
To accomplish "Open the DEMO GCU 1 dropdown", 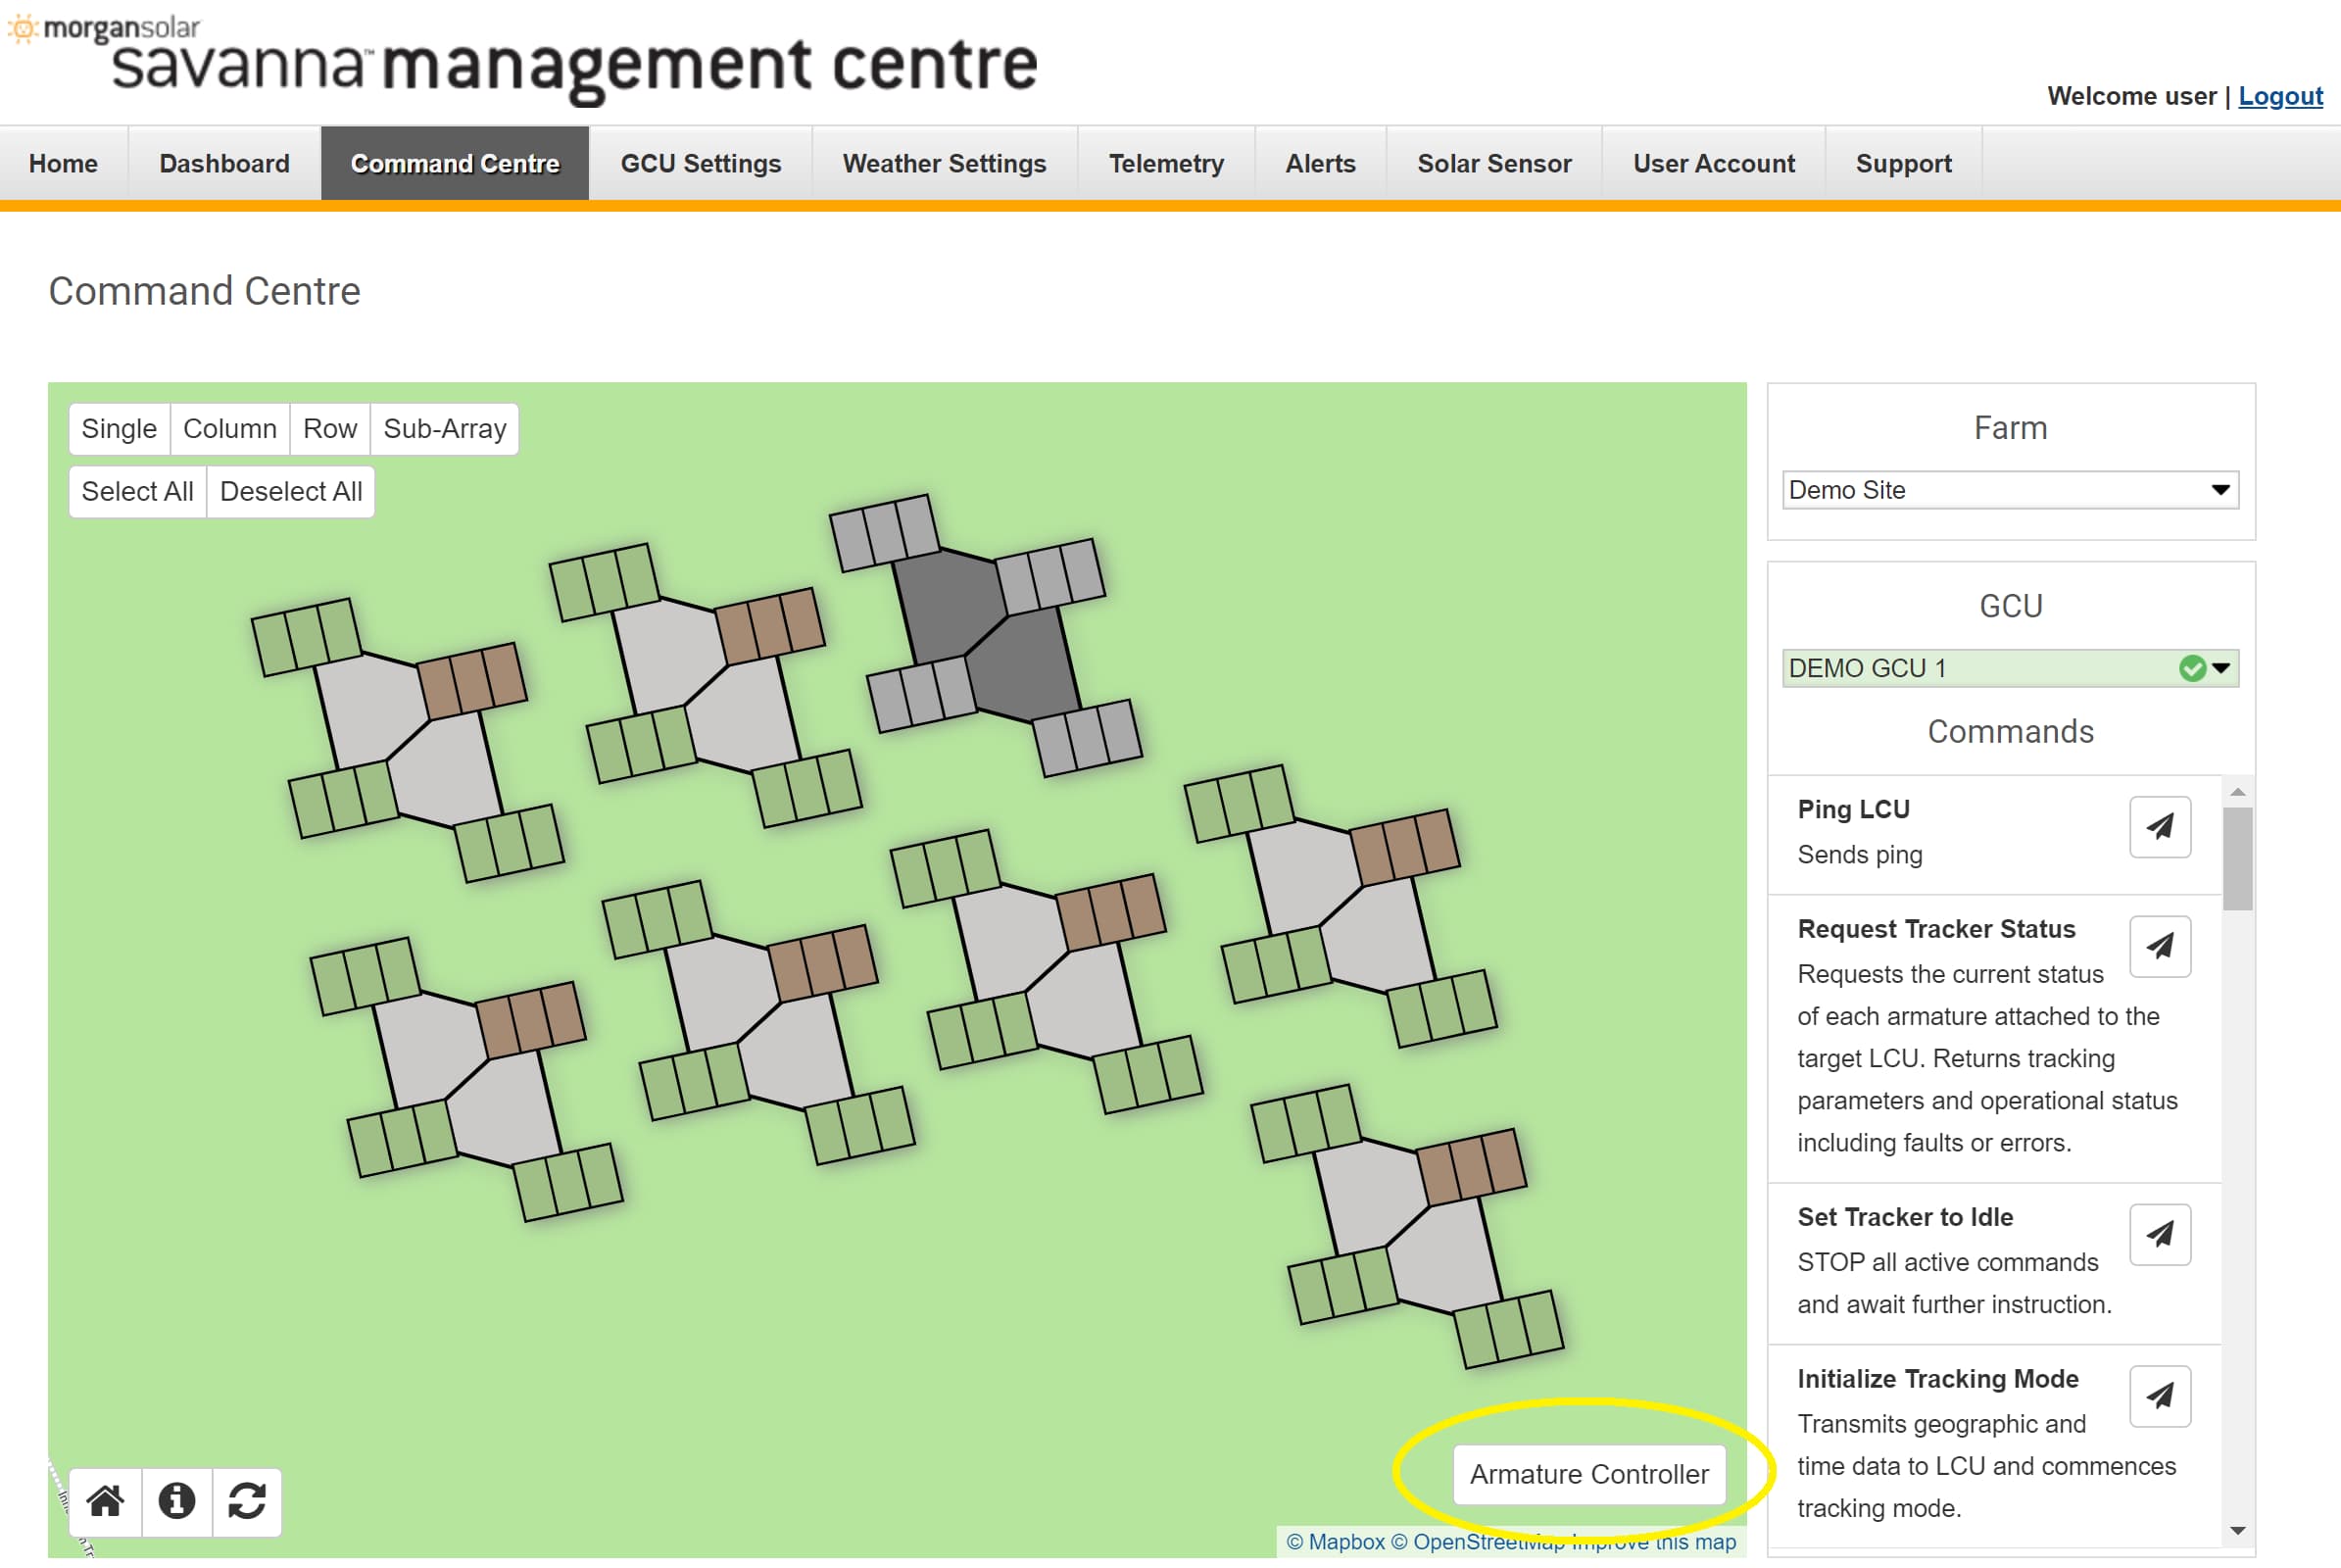I will point(2009,668).
